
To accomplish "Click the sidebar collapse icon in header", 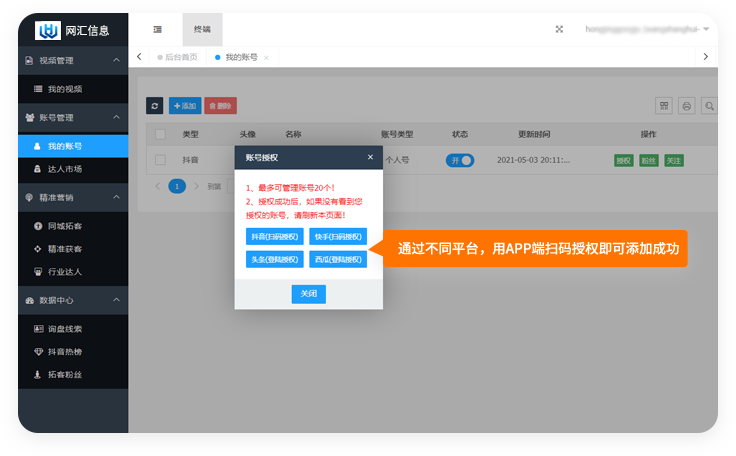I will coord(157,29).
